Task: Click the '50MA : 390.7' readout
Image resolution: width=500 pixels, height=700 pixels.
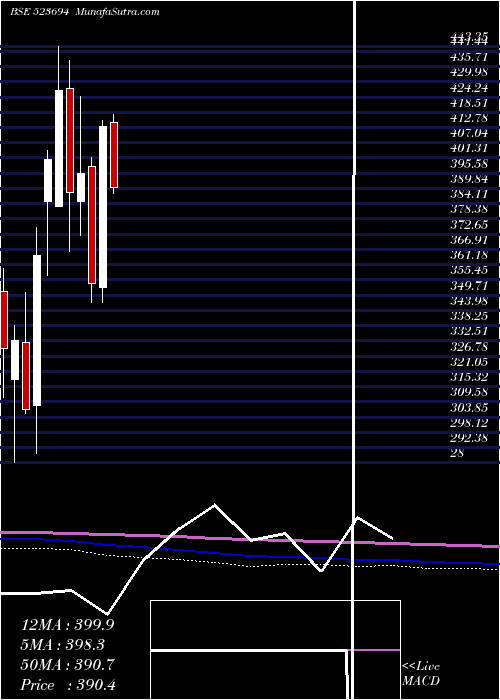Action: click(x=67, y=664)
